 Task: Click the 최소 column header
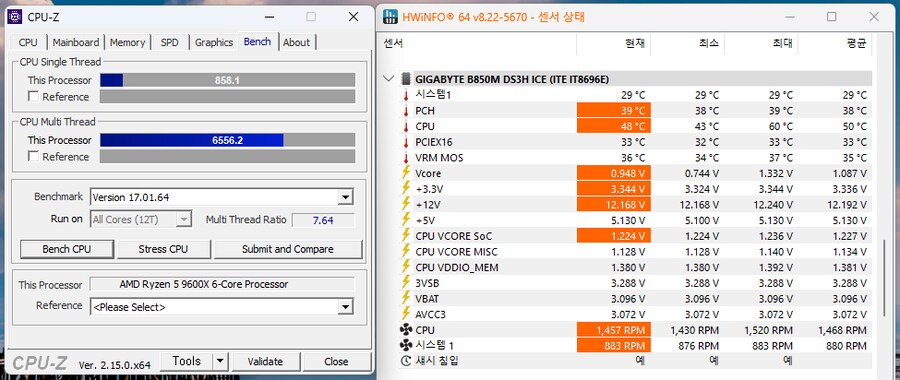(687, 44)
